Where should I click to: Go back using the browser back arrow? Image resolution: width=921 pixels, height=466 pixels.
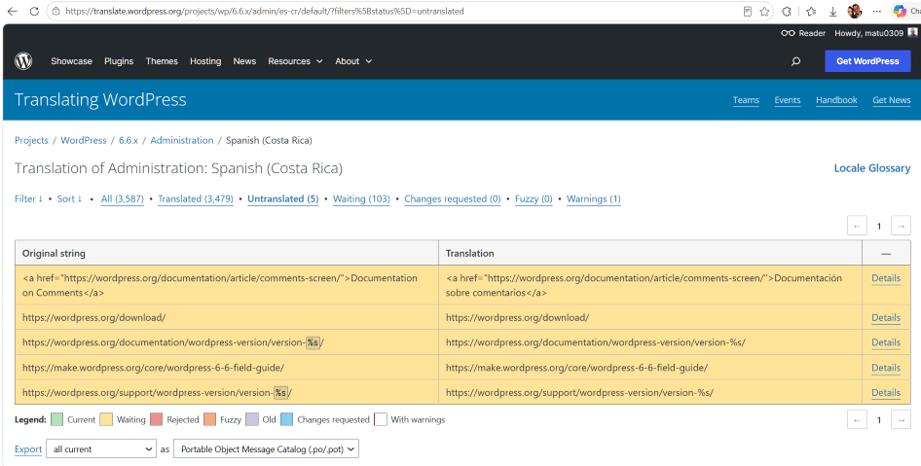12,11
